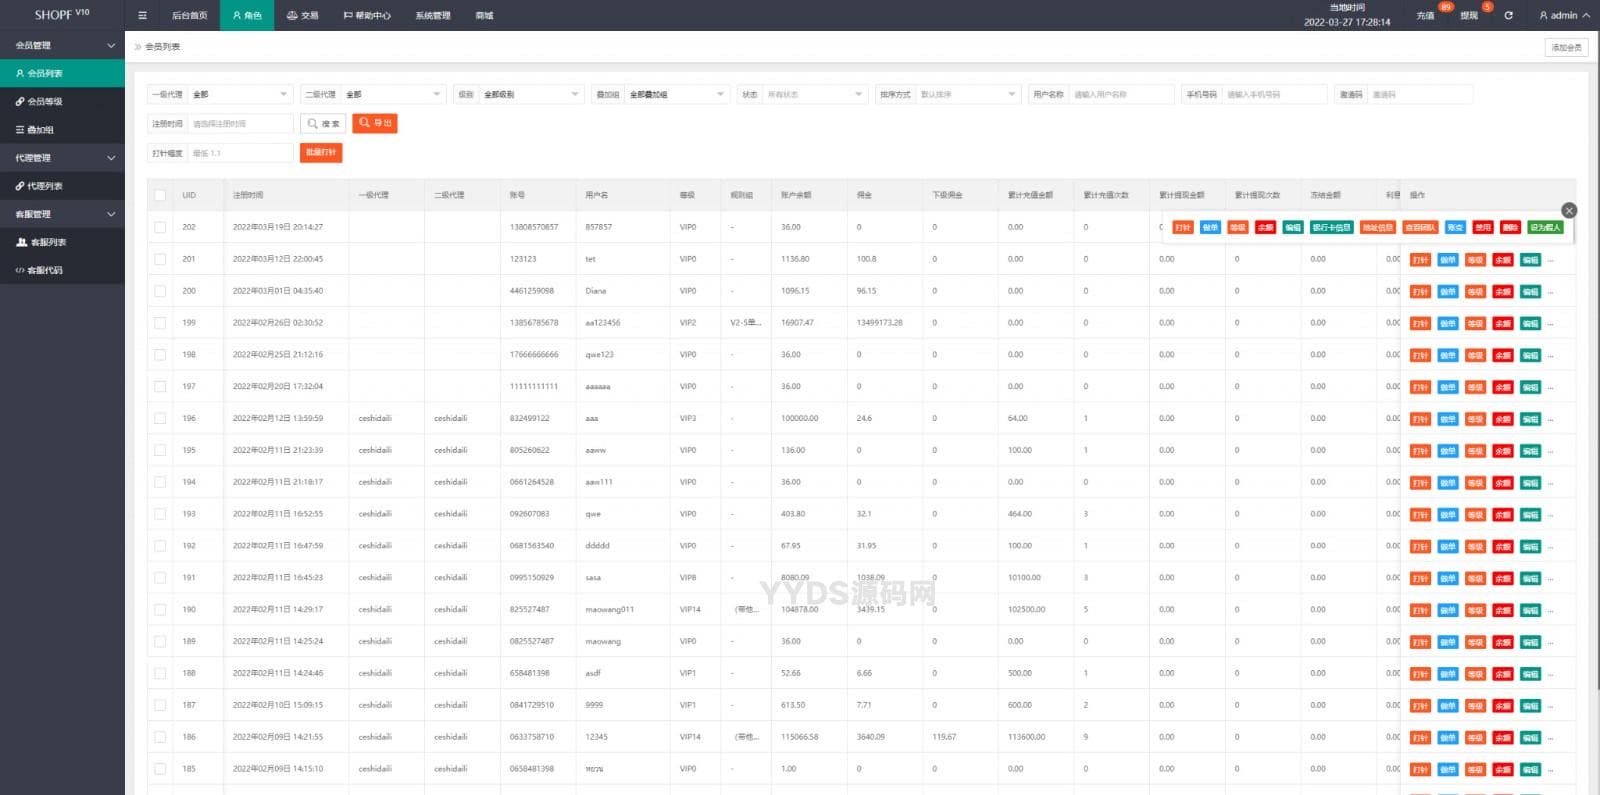
Task: Focus the 手机号码 phone number input field
Action: pos(1274,94)
